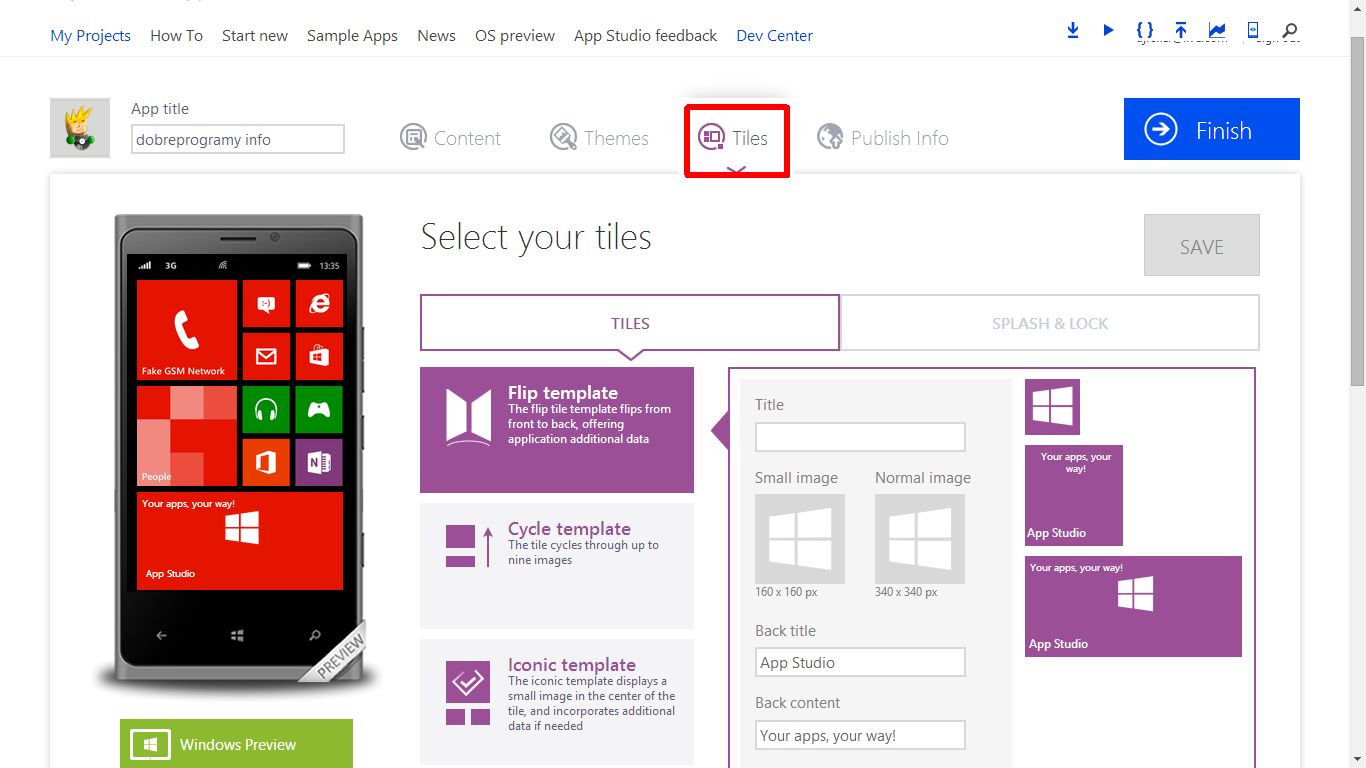Click the red App Studio wide phone tile
This screenshot has height=768, width=1366.
point(240,541)
